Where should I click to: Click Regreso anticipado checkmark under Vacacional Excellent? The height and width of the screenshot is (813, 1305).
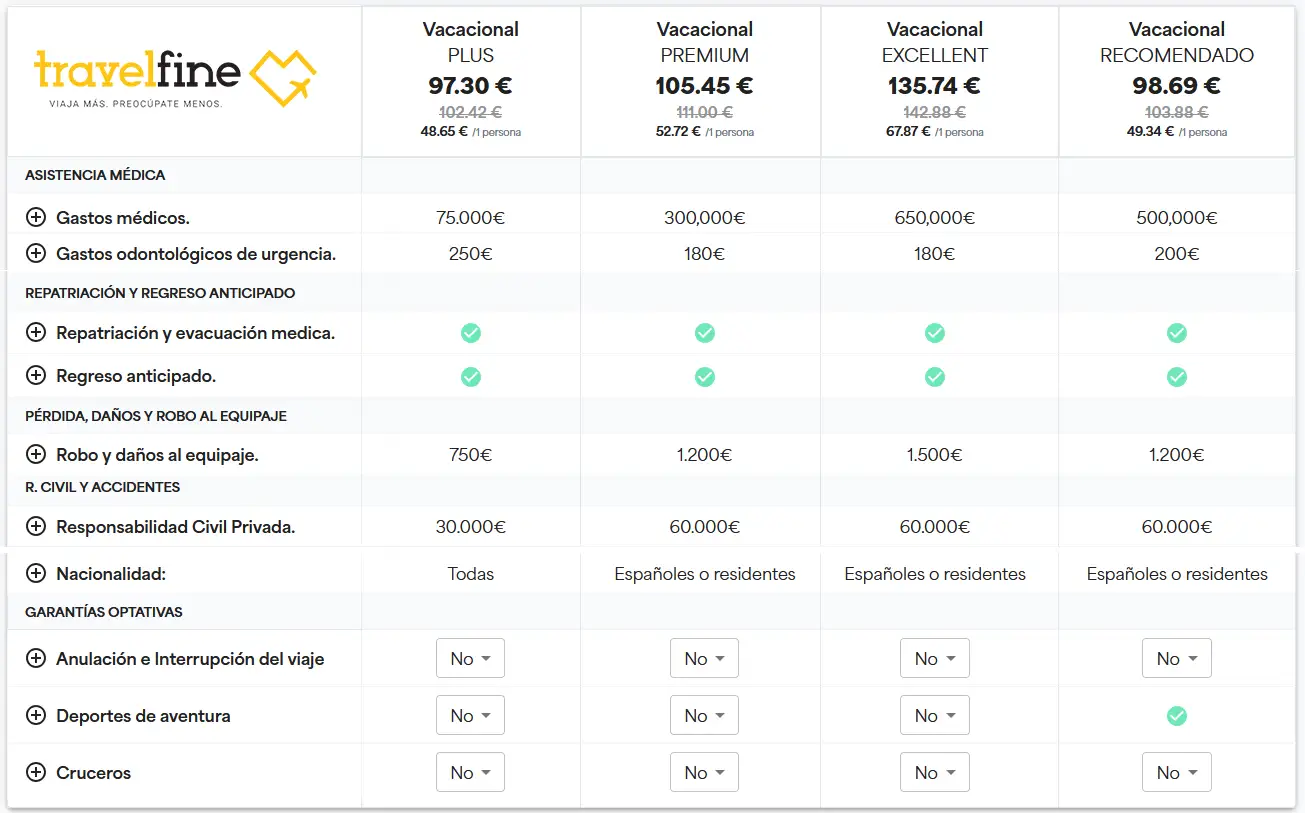coord(935,377)
